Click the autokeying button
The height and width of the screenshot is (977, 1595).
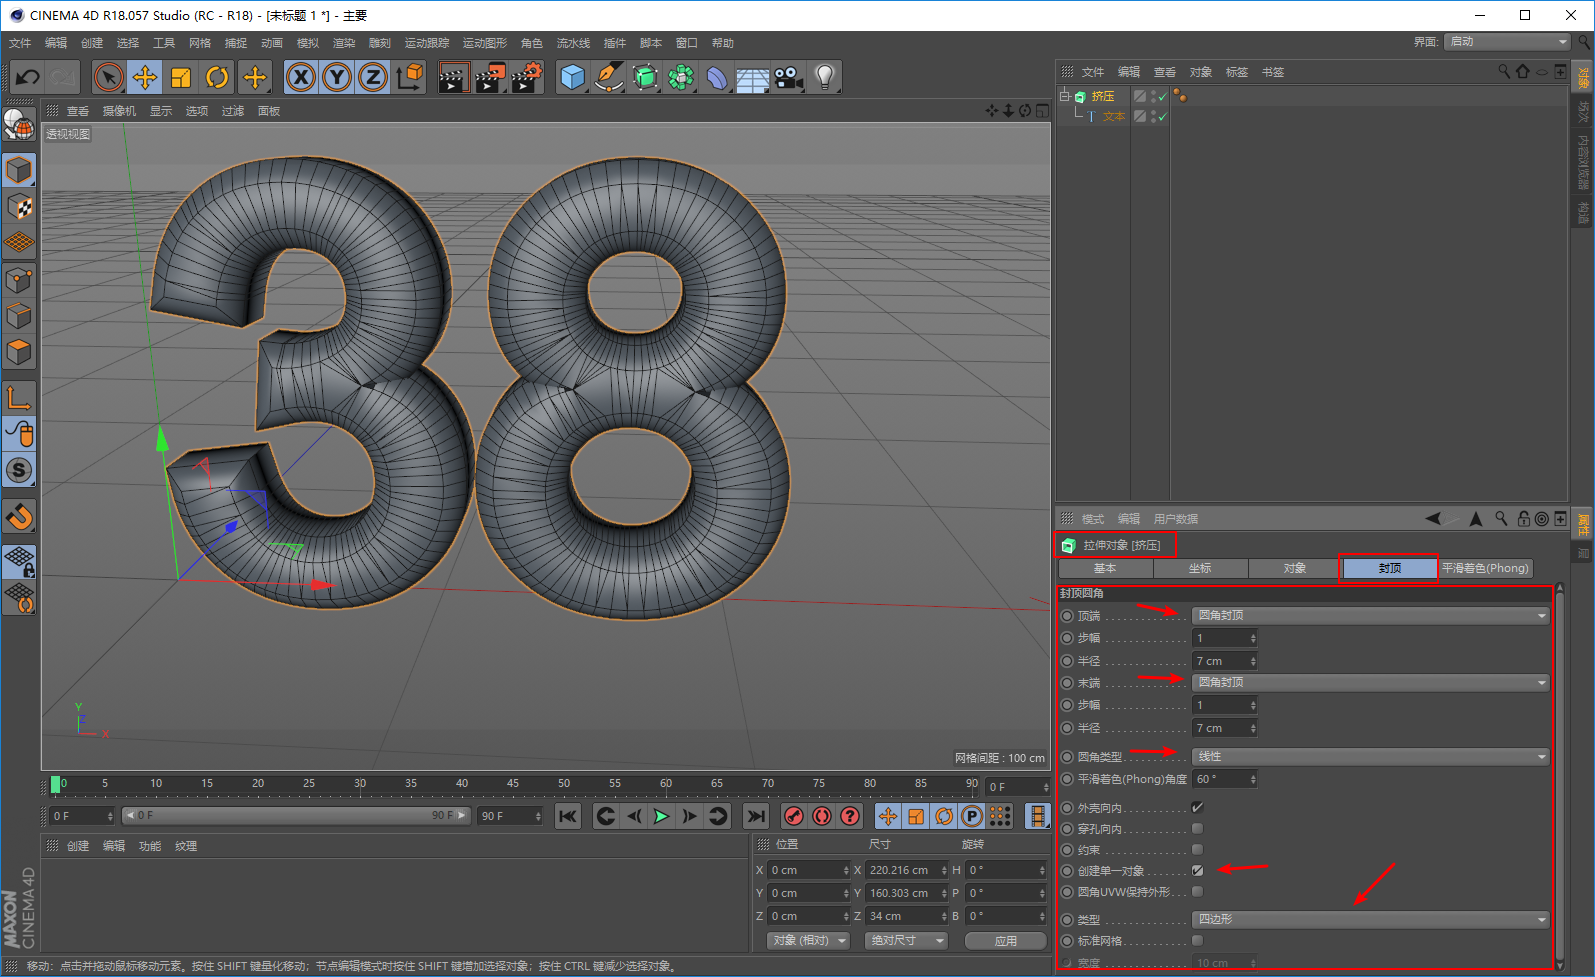[x=822, y=816]
